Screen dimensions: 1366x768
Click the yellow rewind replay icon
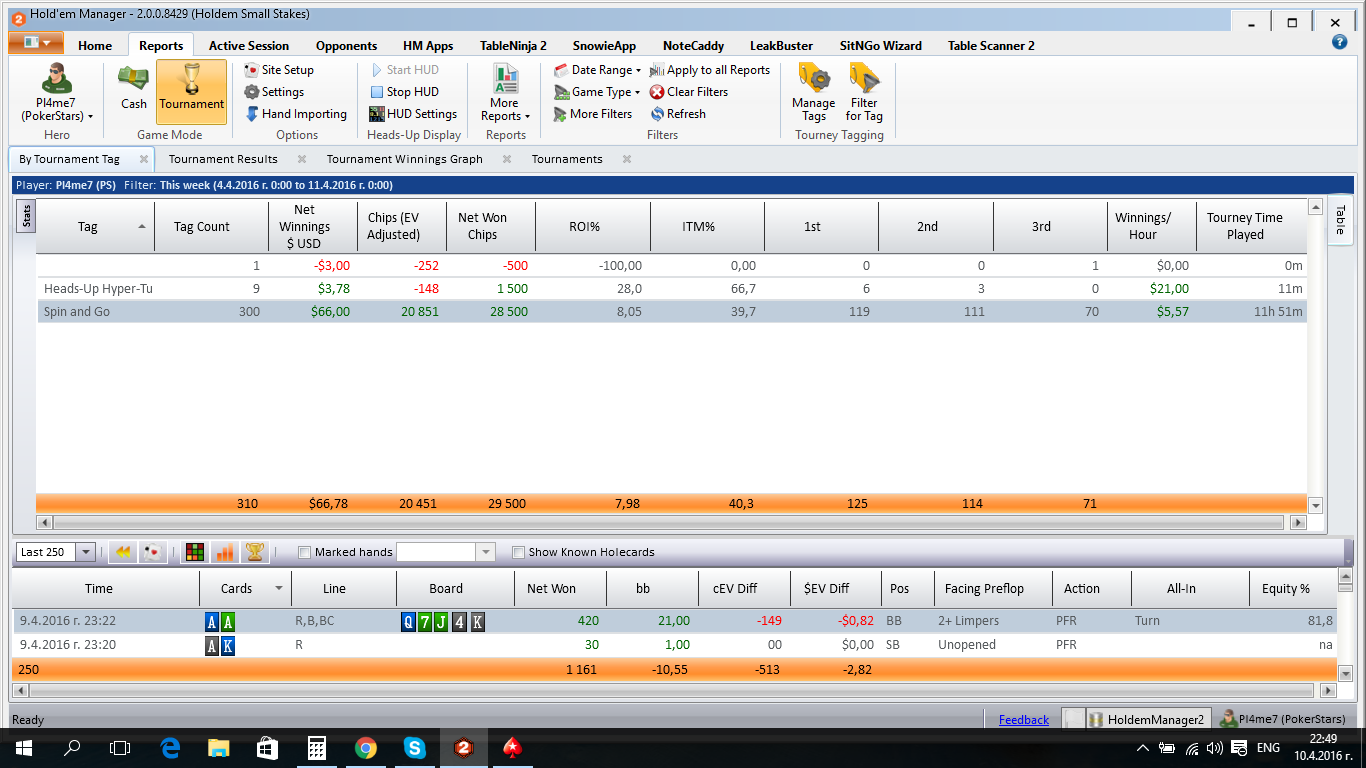click(x=122, y=552)
